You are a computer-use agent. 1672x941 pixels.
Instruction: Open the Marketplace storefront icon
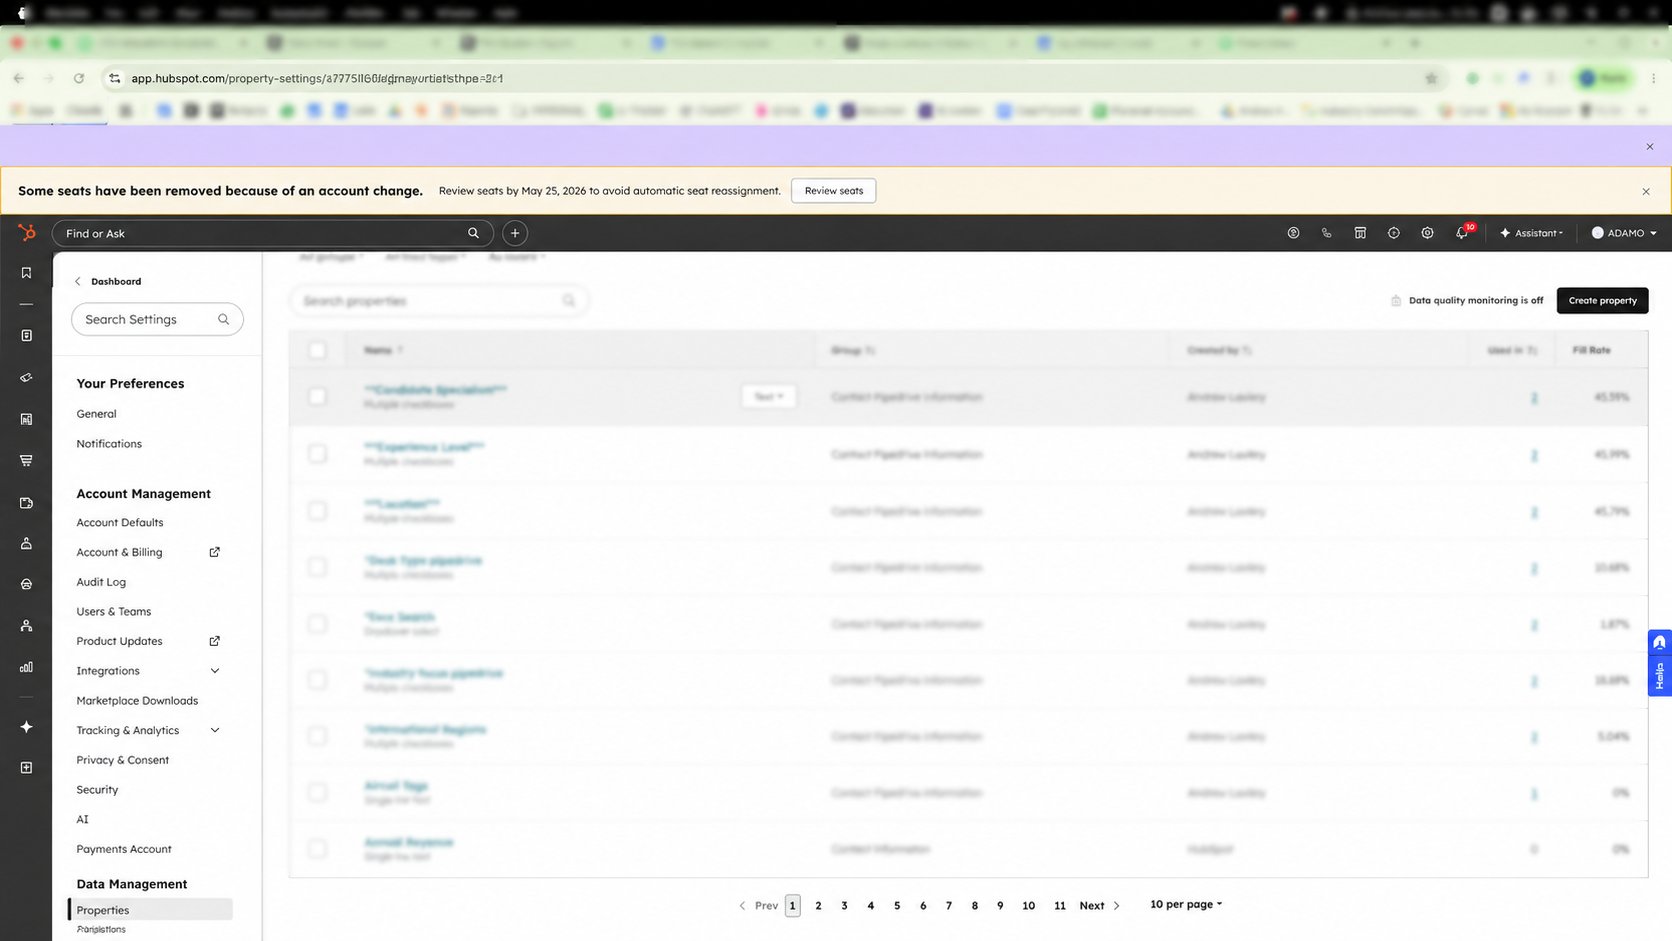point(1360,233)
